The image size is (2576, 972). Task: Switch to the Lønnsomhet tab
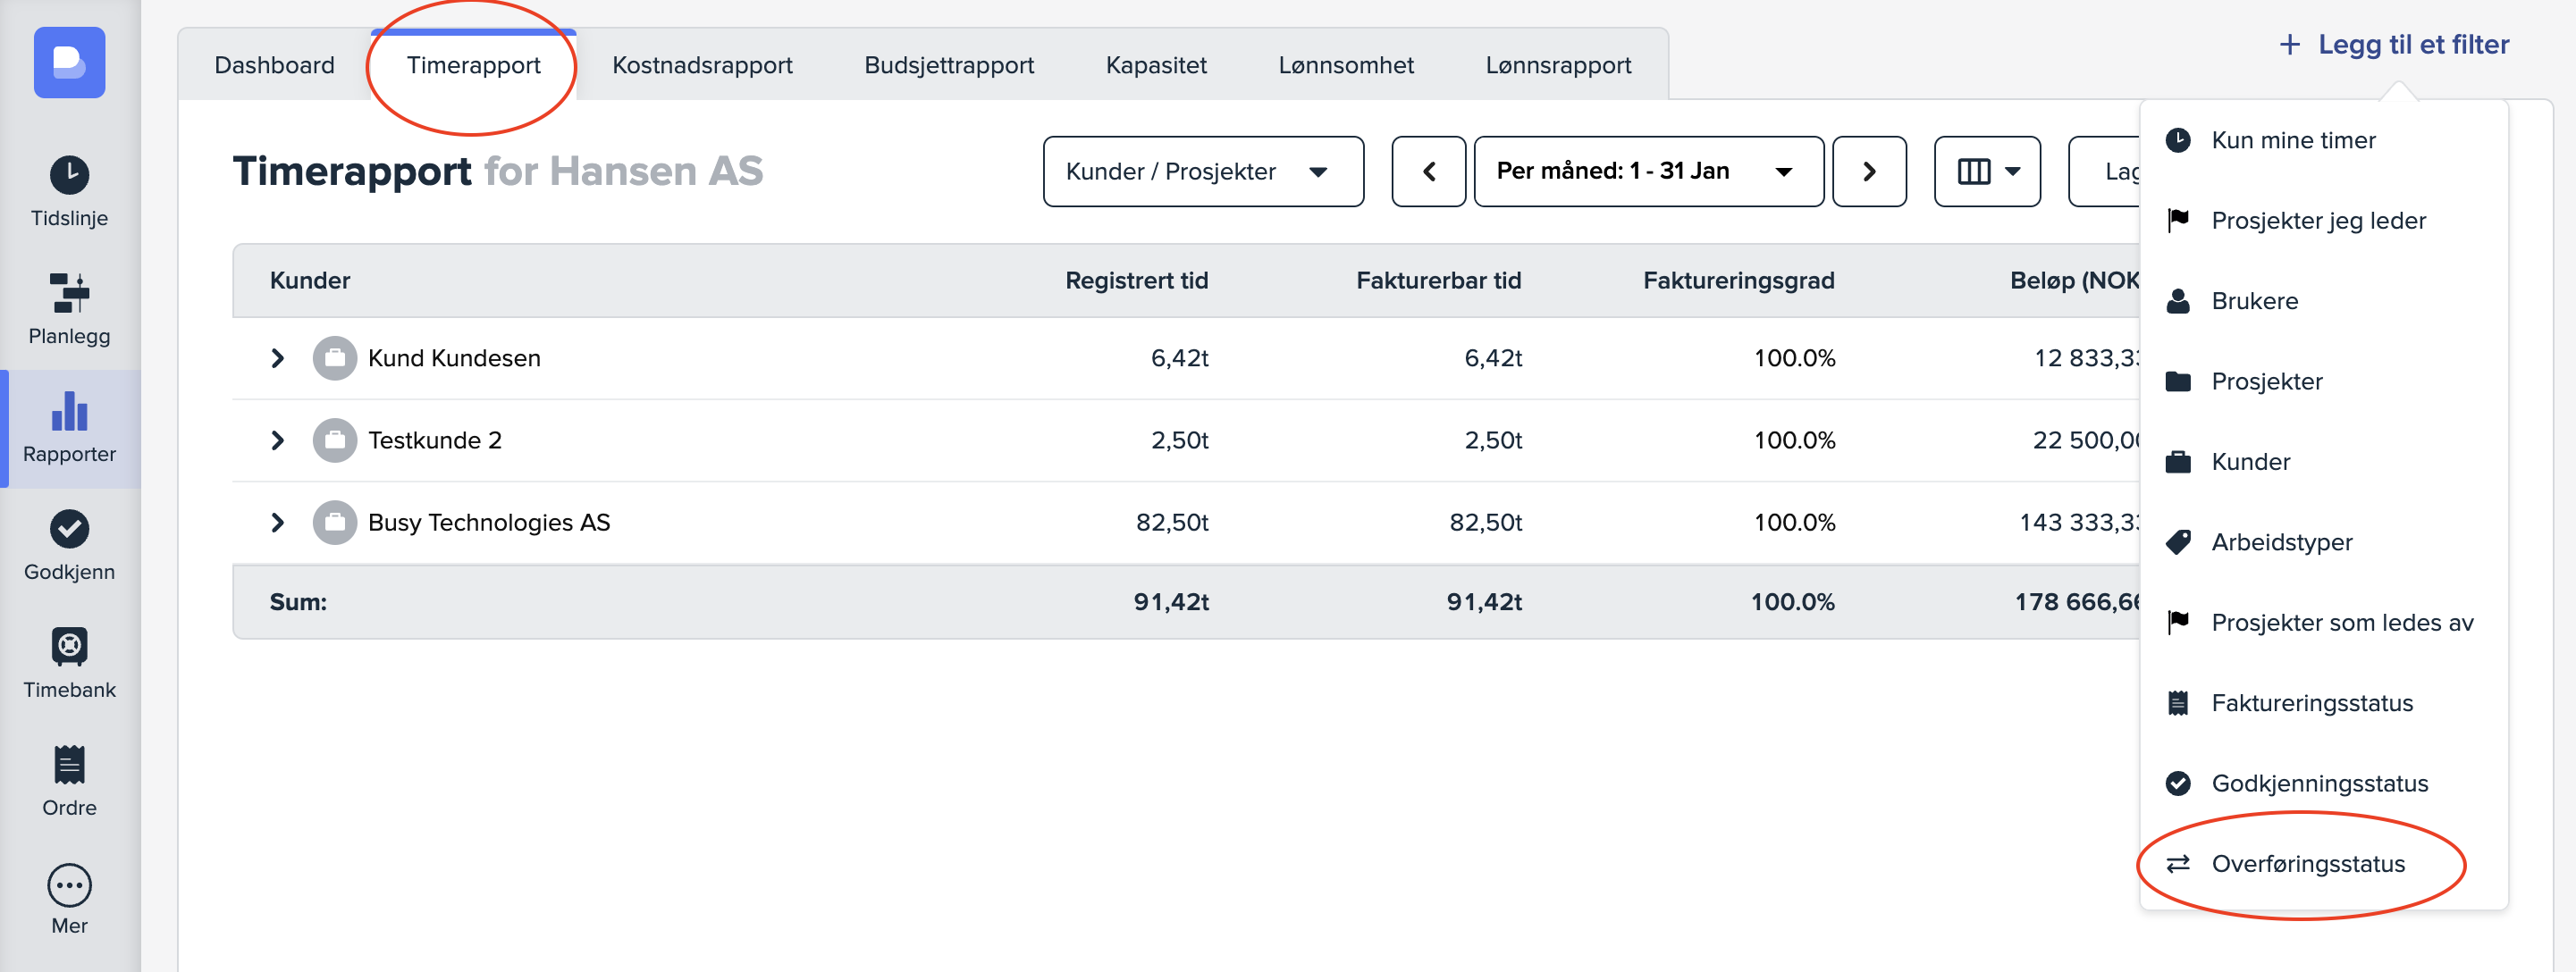coord(1345,65)
